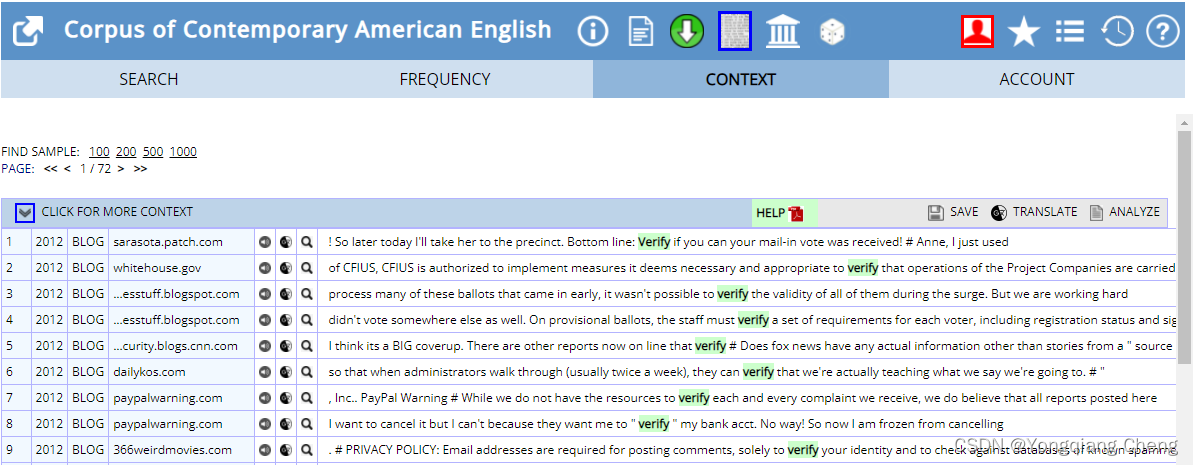
Task: Click the 2012 year cell in row 7
Action: point(49,398)
